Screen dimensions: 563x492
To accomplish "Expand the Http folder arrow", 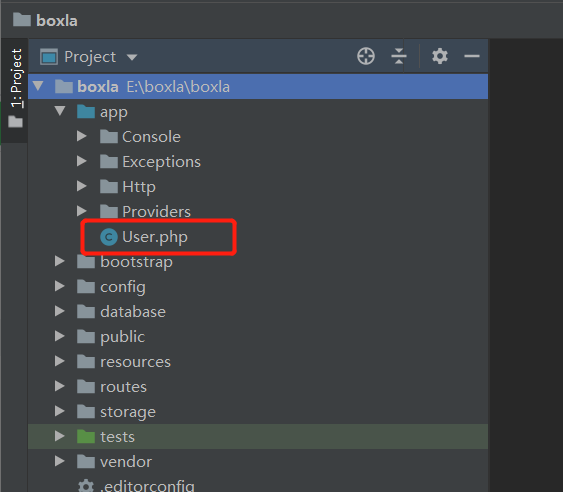I will point(82,186).
